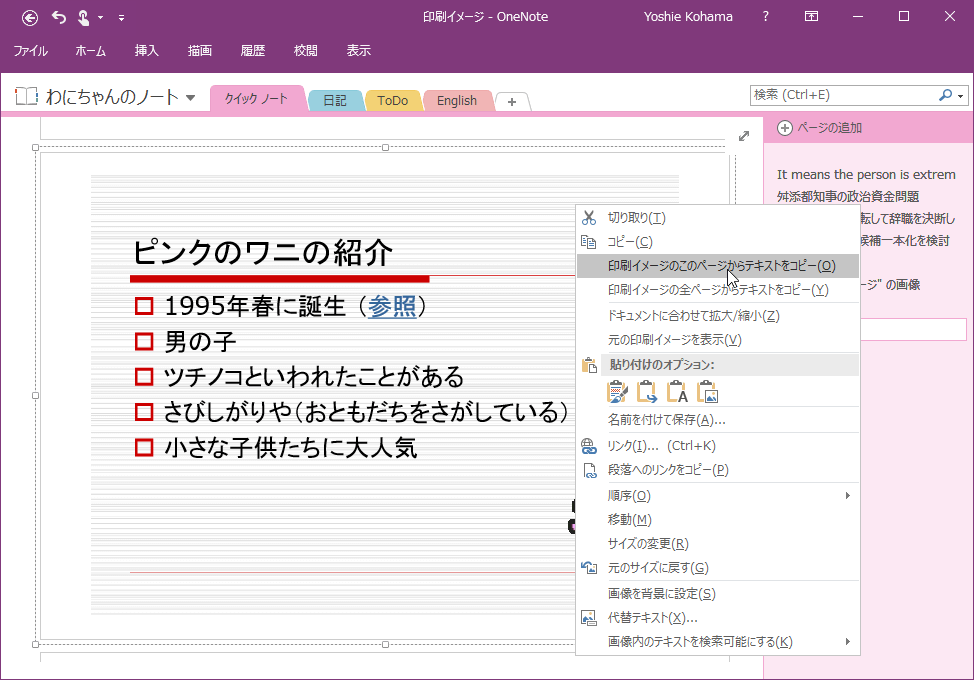This screenshot has width=974, height=680.
Task: Choose 元の印刷イメージを表示(V)
Action: (717, 340)
